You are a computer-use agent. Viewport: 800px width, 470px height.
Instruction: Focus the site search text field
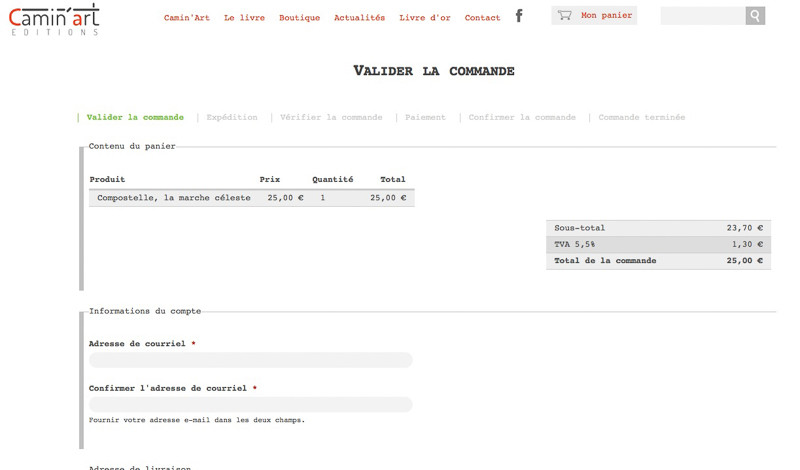703,16
